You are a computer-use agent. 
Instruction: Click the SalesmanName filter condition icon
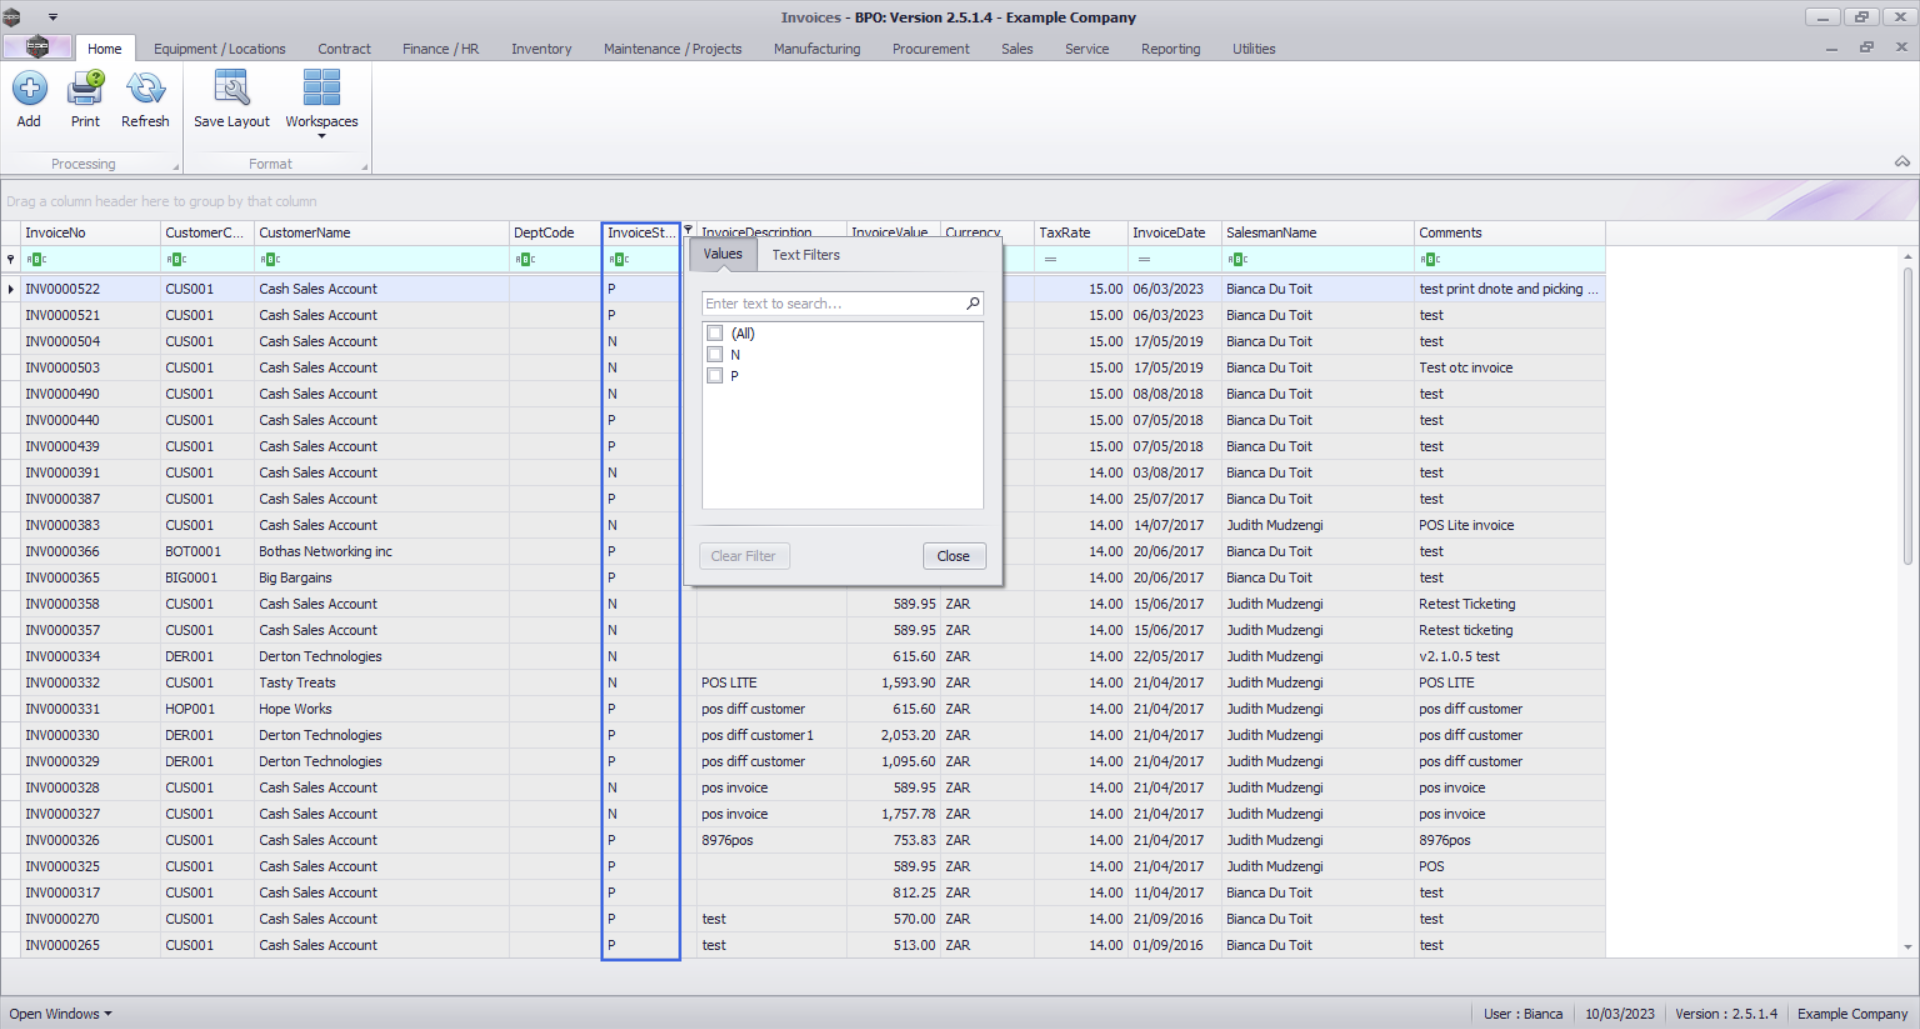1238,260
